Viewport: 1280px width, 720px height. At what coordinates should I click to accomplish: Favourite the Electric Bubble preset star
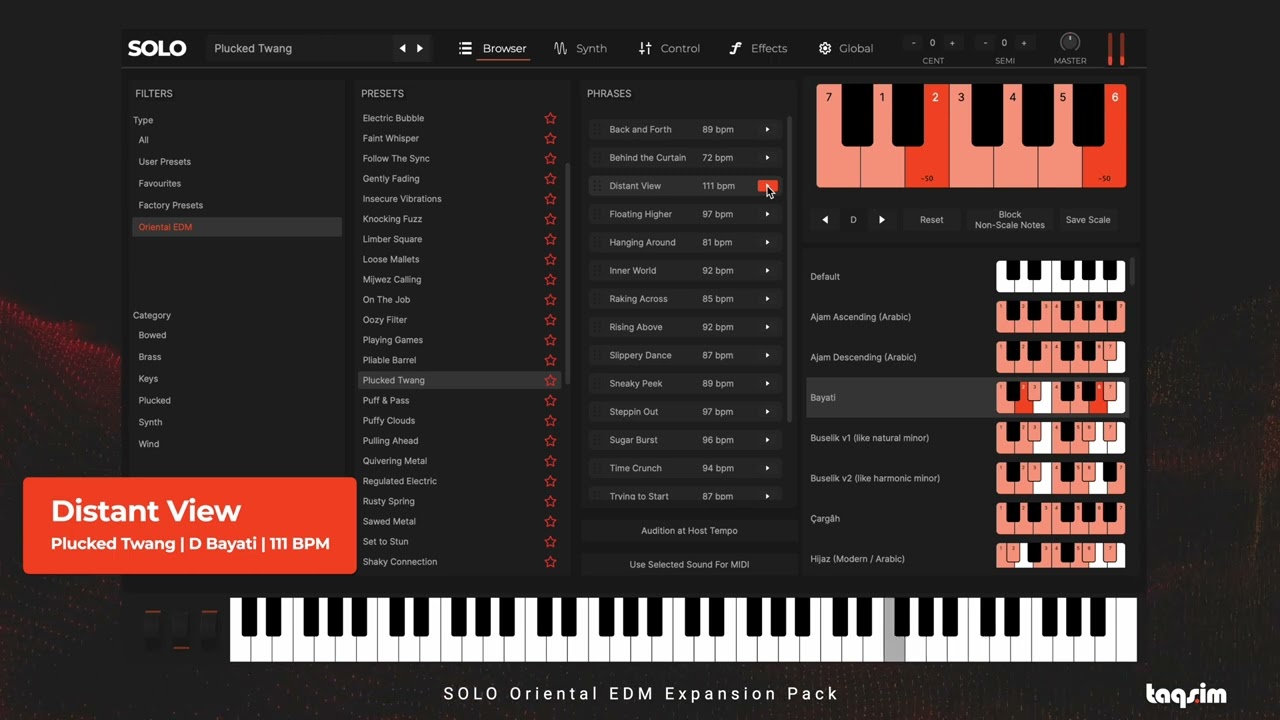pos(550,118)
